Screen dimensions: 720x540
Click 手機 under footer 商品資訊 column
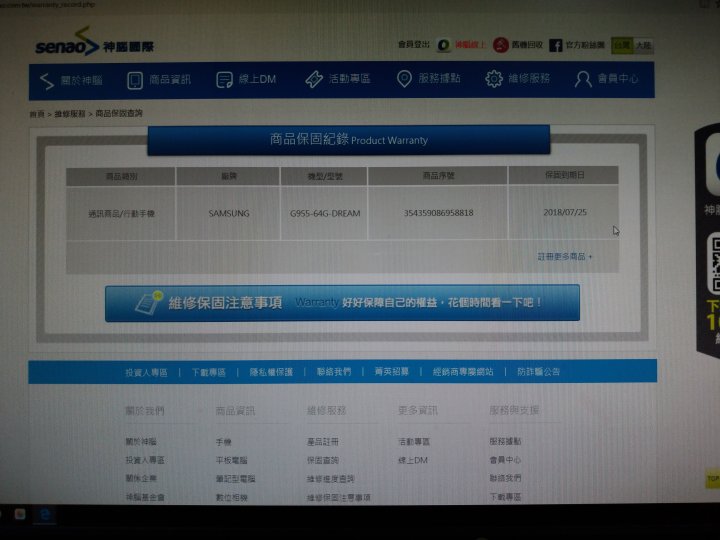(x=224, y=442)
